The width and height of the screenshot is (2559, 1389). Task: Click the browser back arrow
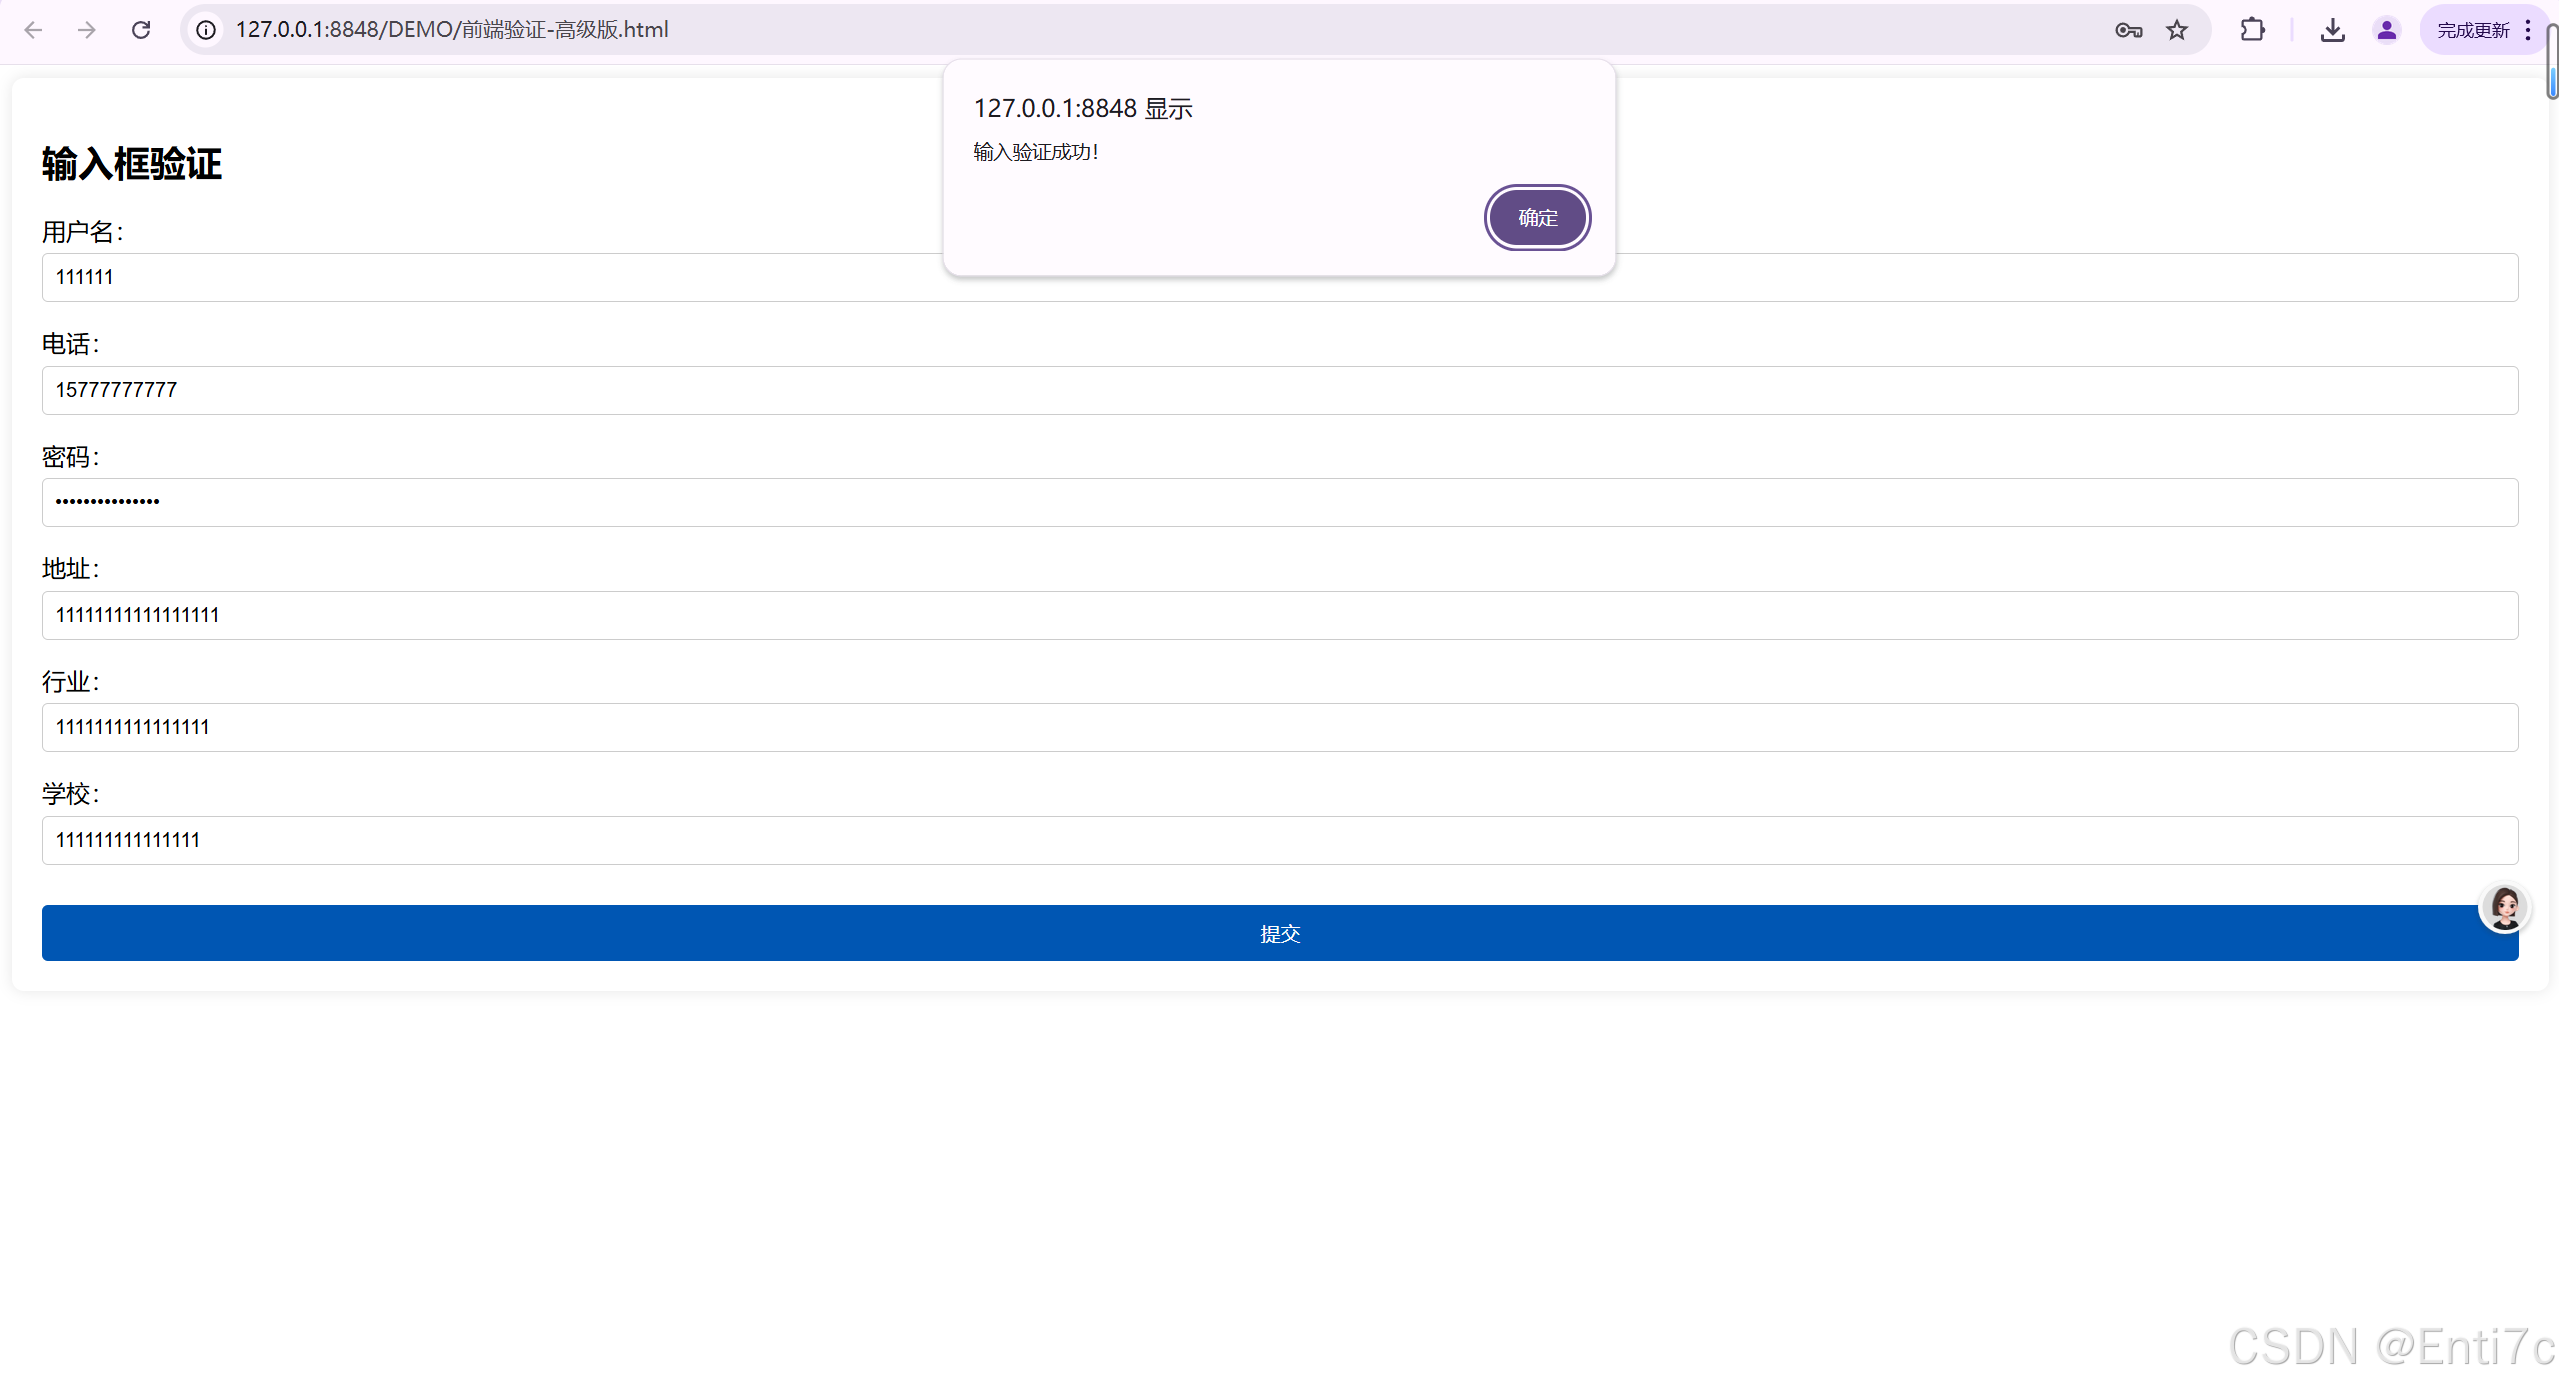[x=33, y=30]
